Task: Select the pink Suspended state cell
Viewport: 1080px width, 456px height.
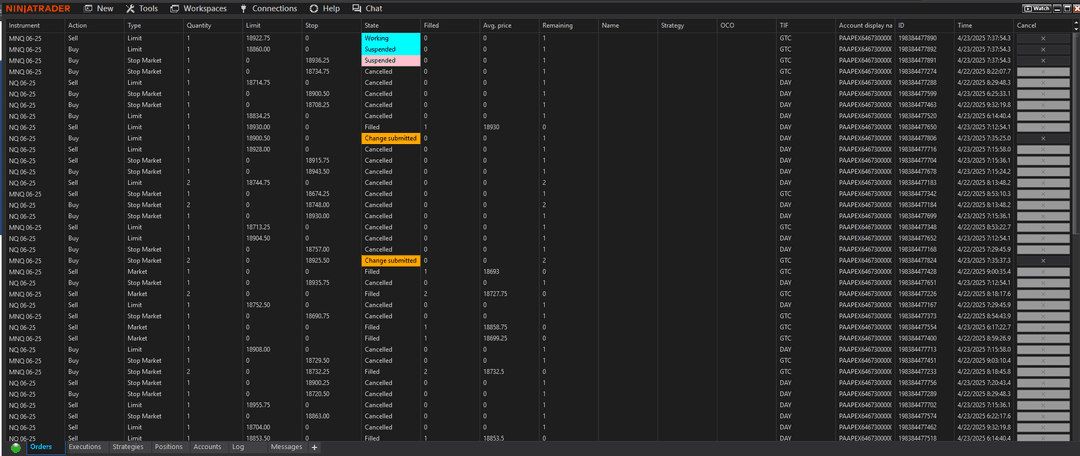Action: point(391,61)
